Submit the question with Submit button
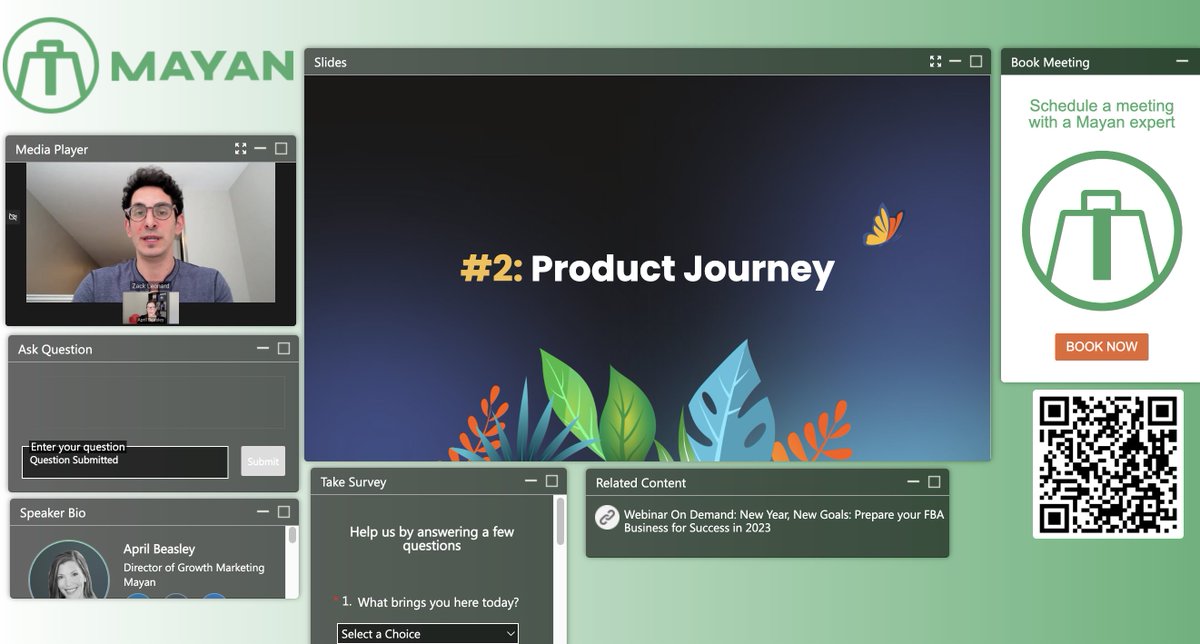The height and width of the screenshot is (644, 1200). pyautogui.click(x=263, y=461)
